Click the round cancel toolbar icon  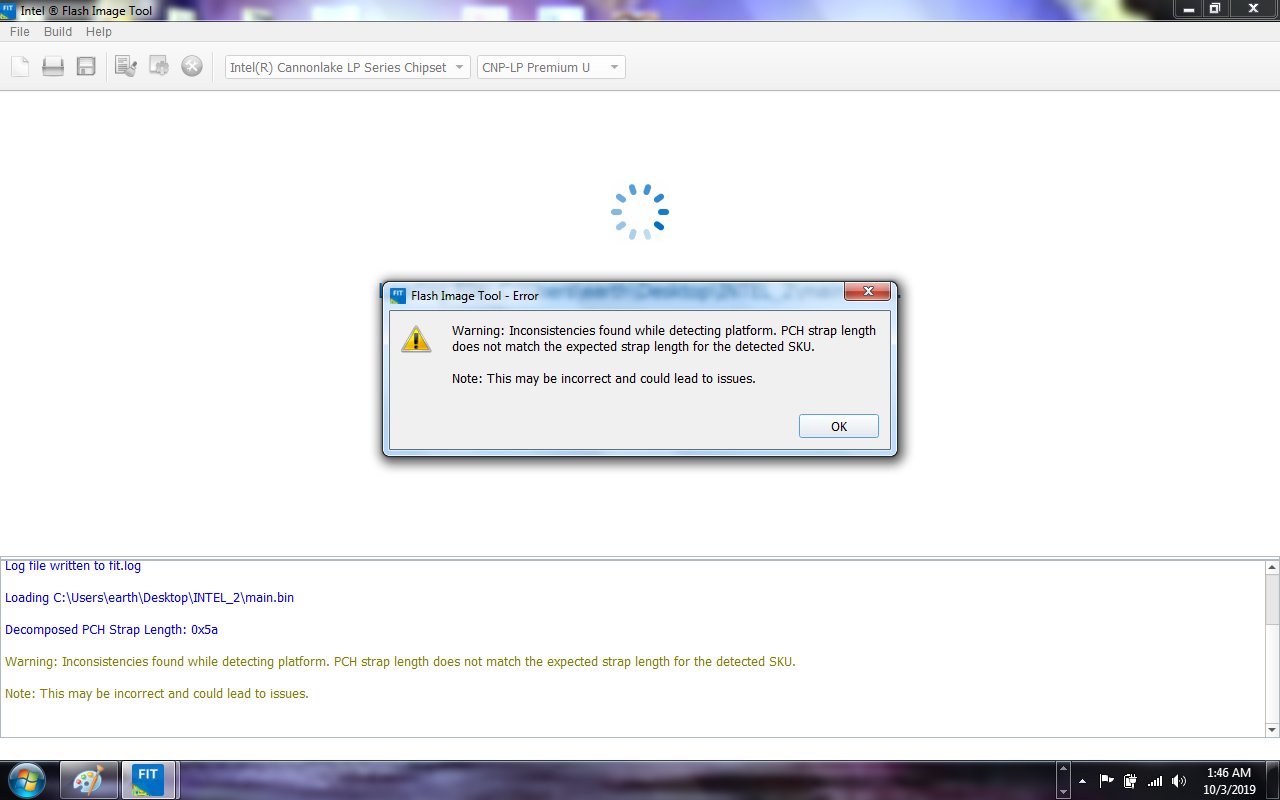tap(192, 67)
